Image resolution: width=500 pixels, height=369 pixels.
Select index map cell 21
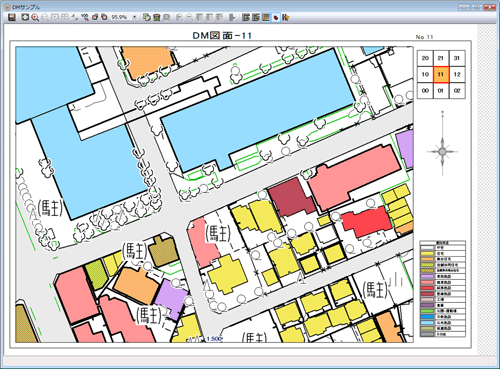point(441,58)
